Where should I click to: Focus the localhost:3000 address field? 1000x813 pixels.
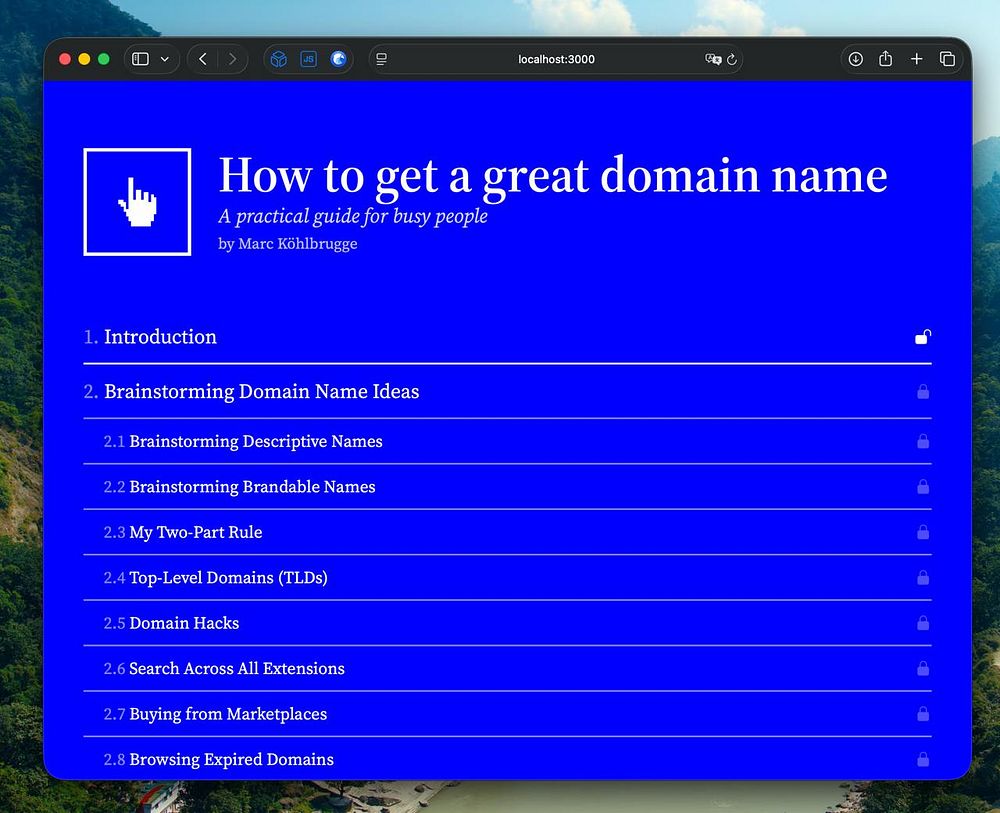556,59
